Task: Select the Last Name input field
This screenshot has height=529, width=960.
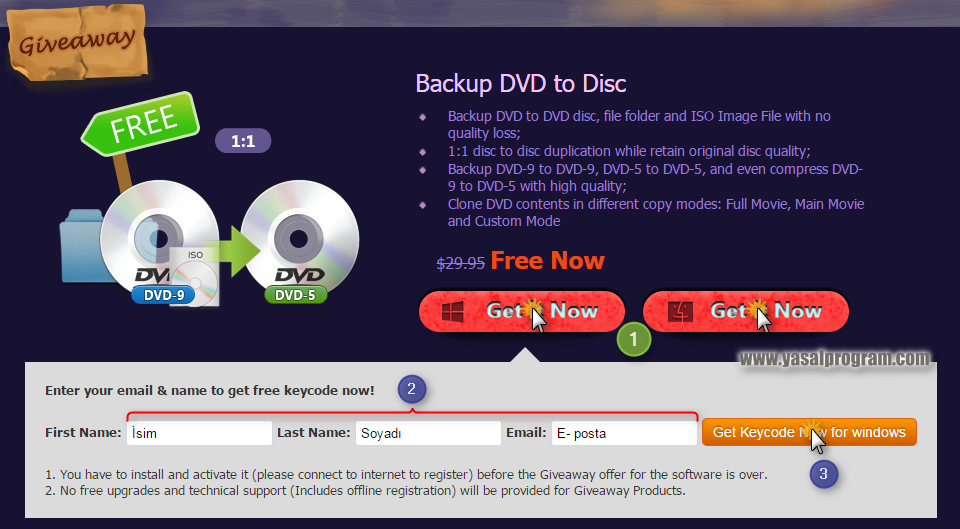Action: [x=428, y=433]
